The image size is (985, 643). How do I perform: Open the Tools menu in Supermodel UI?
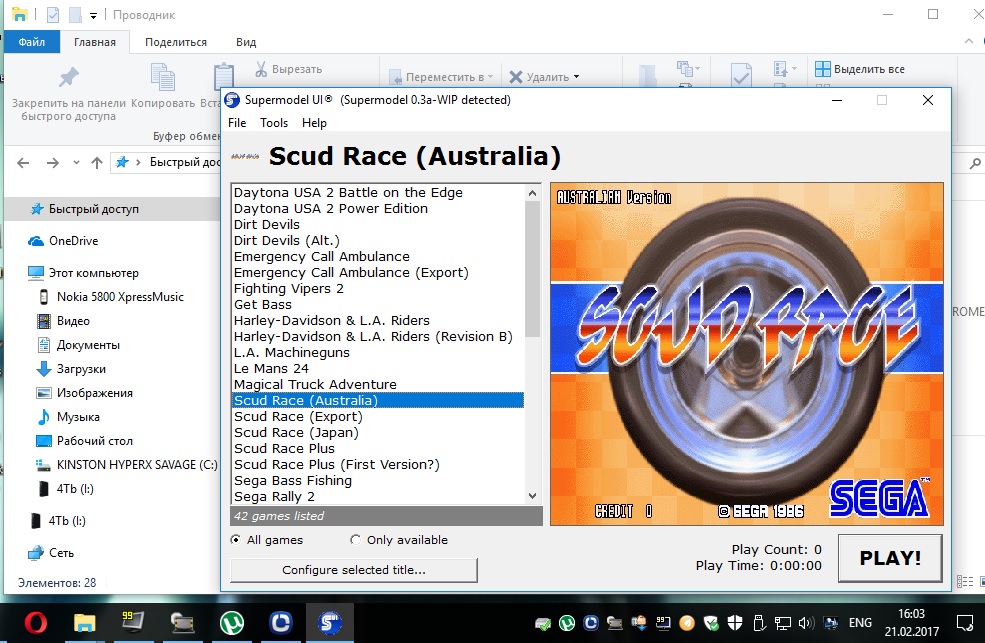pos(274,122)
